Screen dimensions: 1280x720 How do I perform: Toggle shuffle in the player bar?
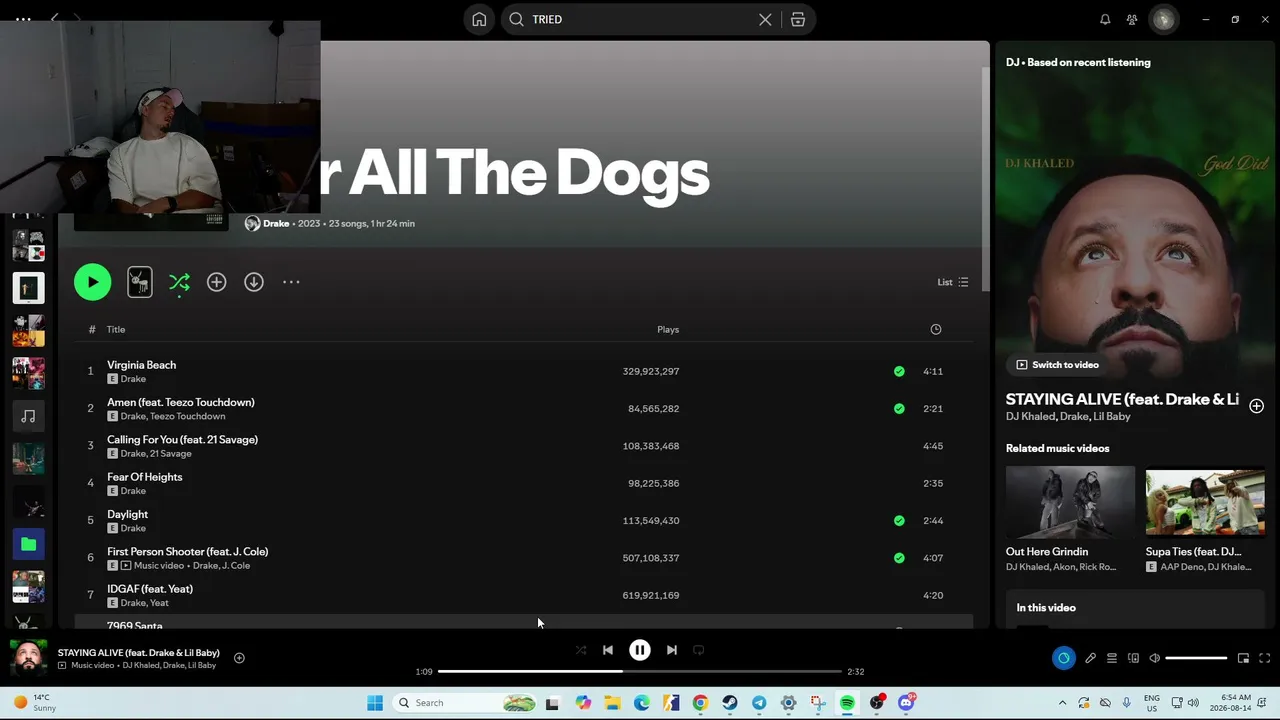[x=580, y=650]
